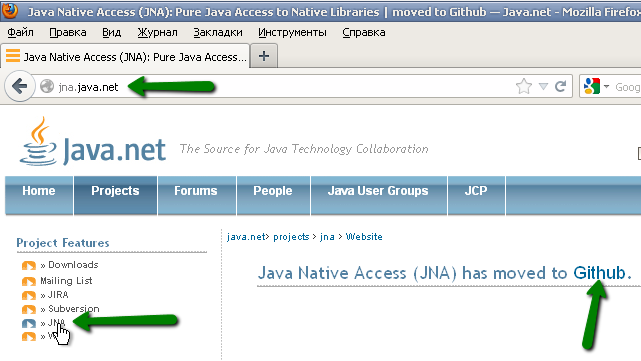Click the projects breadcrumb link
641x361 pixels.
[291, 237]
